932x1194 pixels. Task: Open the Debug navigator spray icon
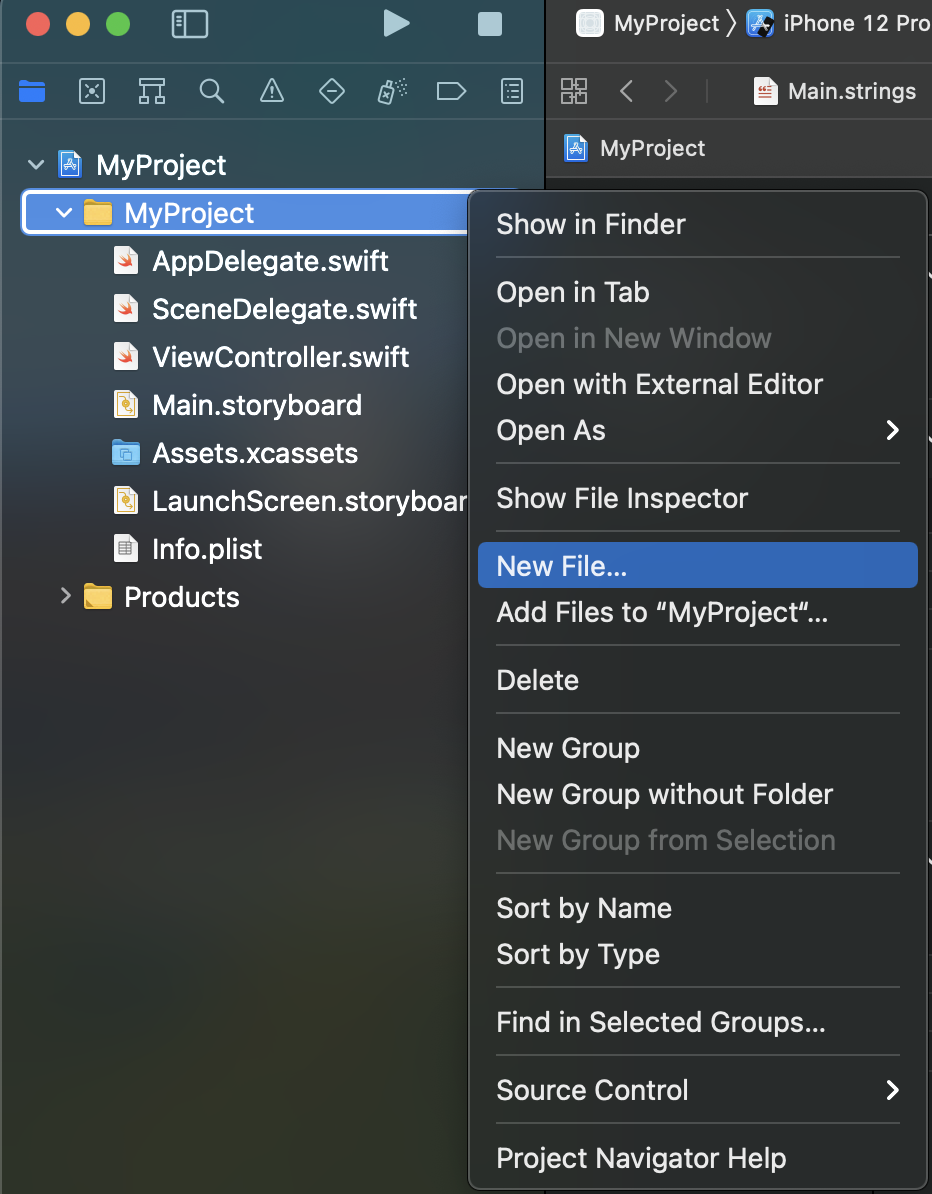coord(392,92)
